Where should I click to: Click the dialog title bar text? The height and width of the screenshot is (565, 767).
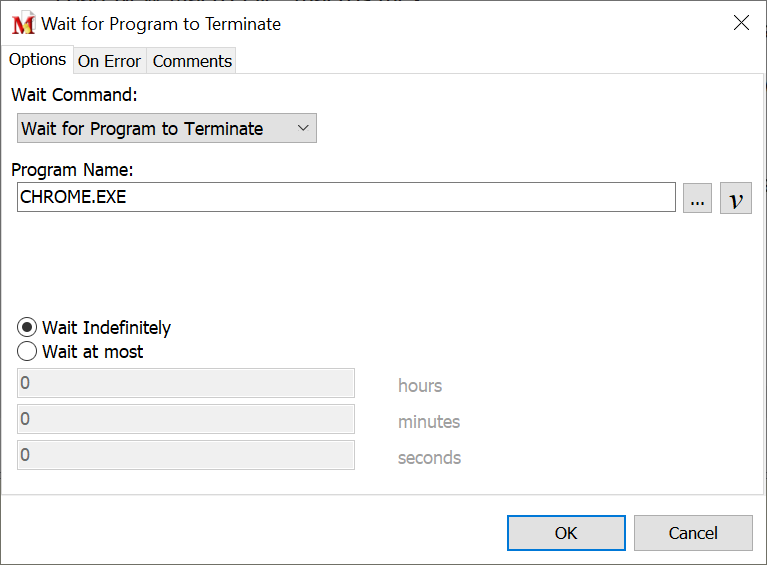click(x=161, y=24)
